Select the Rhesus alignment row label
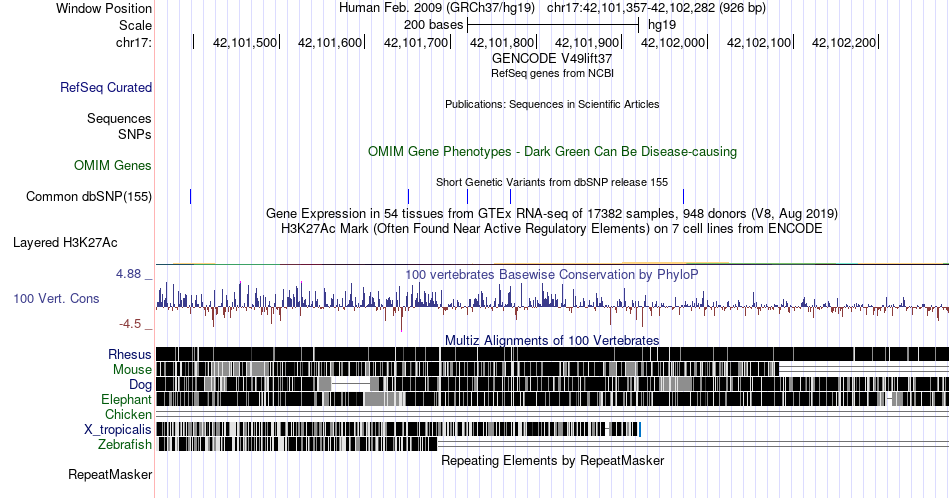Image resolution: width=950 pixels, height=498 pixels. coord(130,354)
